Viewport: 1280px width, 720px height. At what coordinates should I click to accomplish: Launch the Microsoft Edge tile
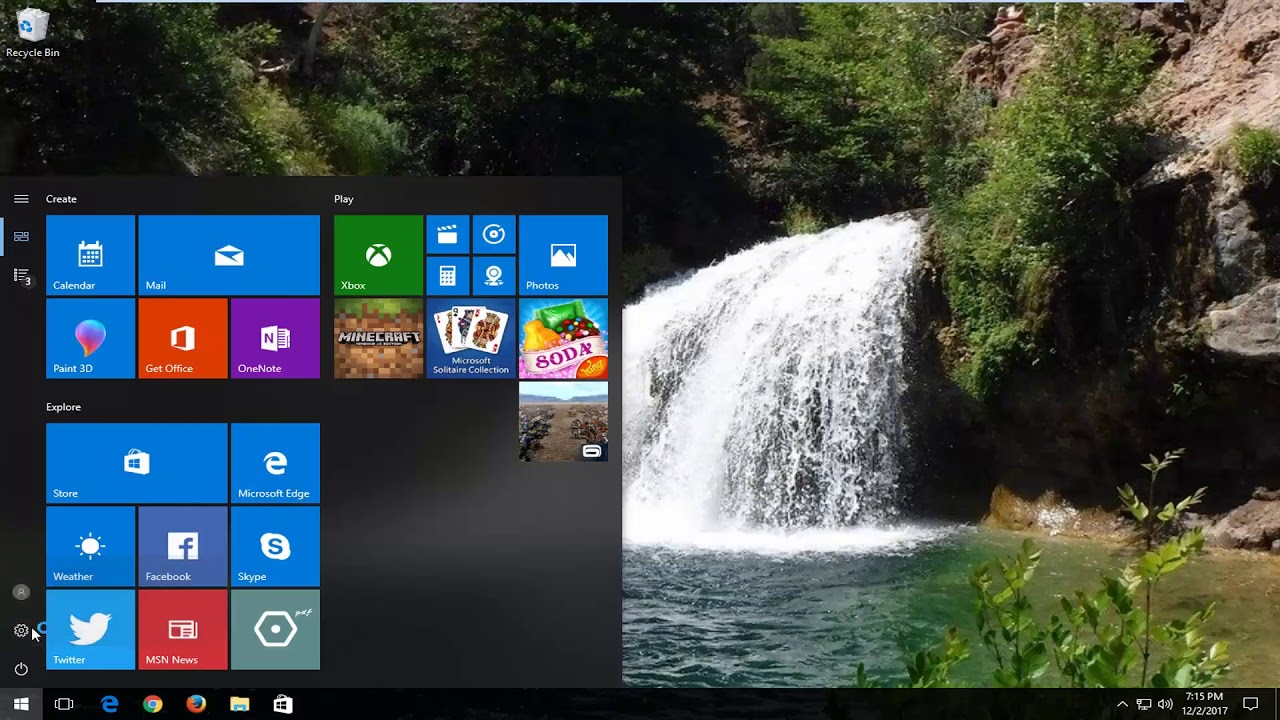pos(275,463)
